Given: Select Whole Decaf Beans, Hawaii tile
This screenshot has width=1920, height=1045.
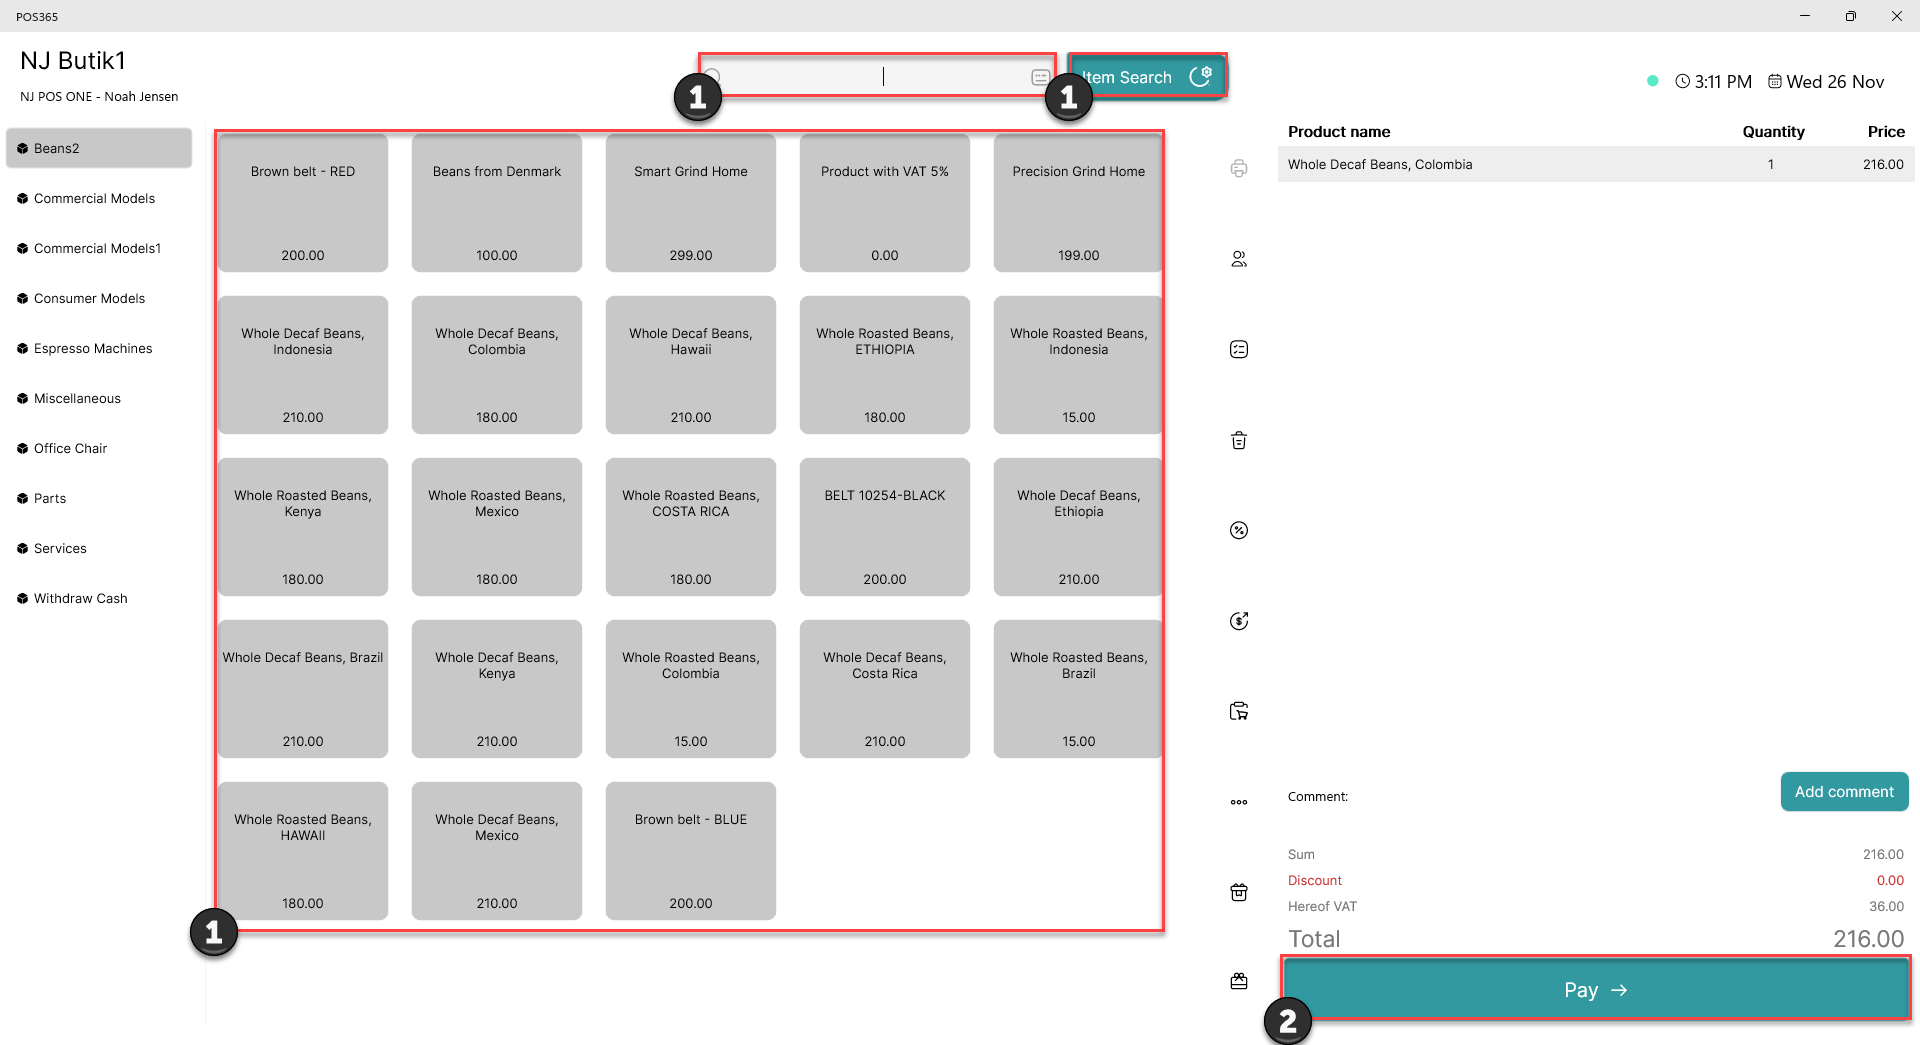Looking at the screenshot, I should [x=691, y=365].
